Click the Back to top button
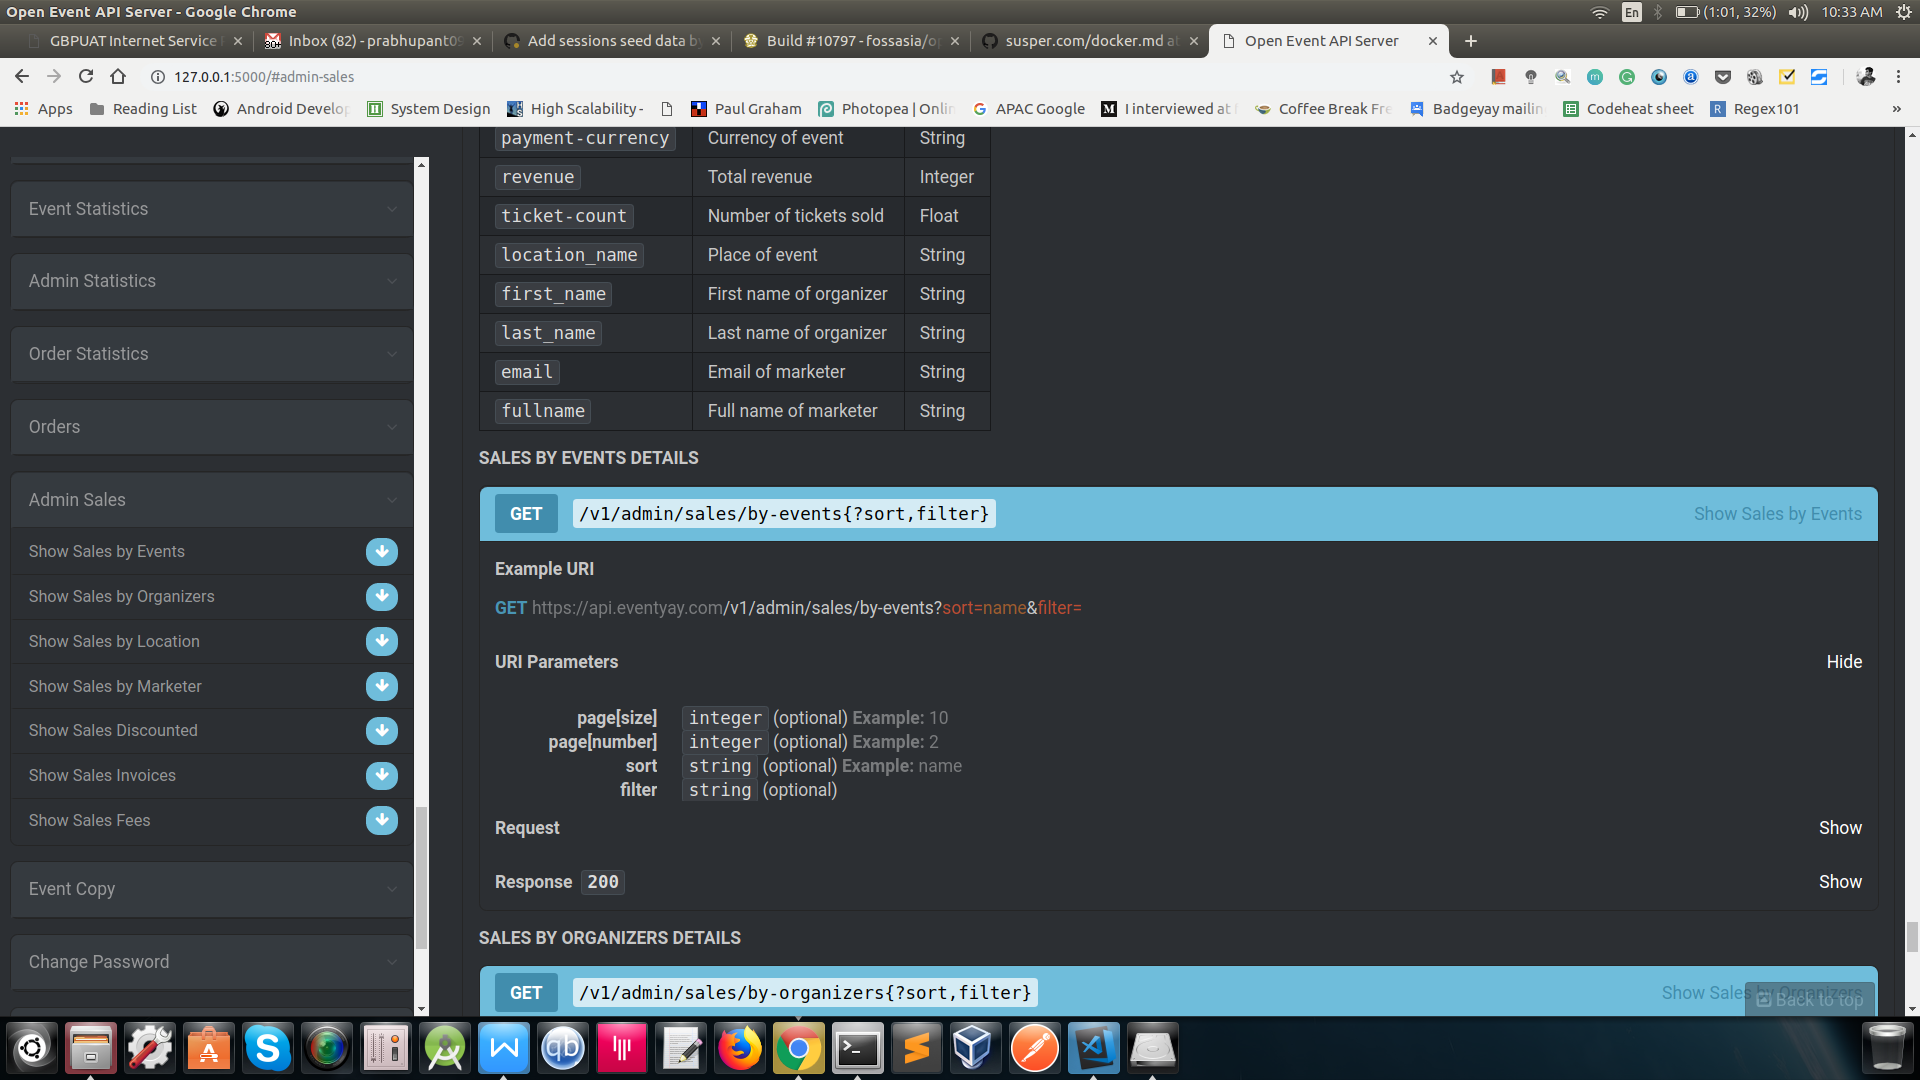Screen dimensions: 1920x1080 (x=1810, y=999)
